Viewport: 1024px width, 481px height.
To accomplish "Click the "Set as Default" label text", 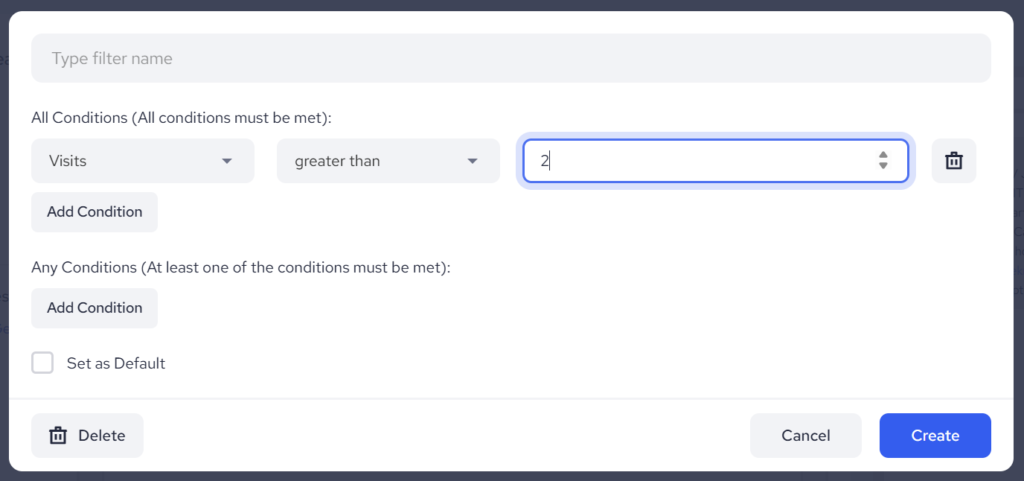I will point(116,363).
